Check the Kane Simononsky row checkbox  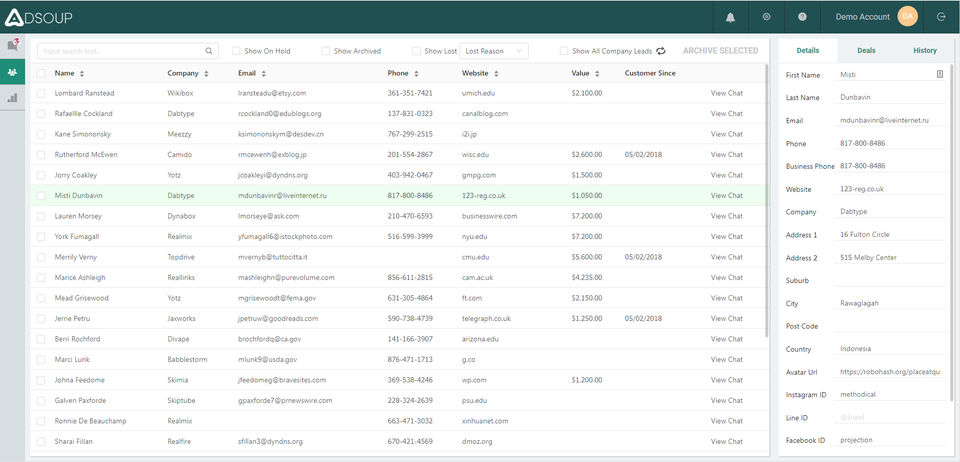pyautogui.click(x=41, y=134)
